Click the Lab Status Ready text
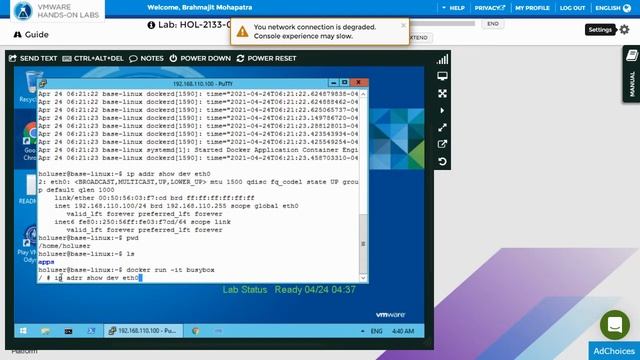This screenshot has width=640, height=360. pyautogui.click(x=289, y=290)
